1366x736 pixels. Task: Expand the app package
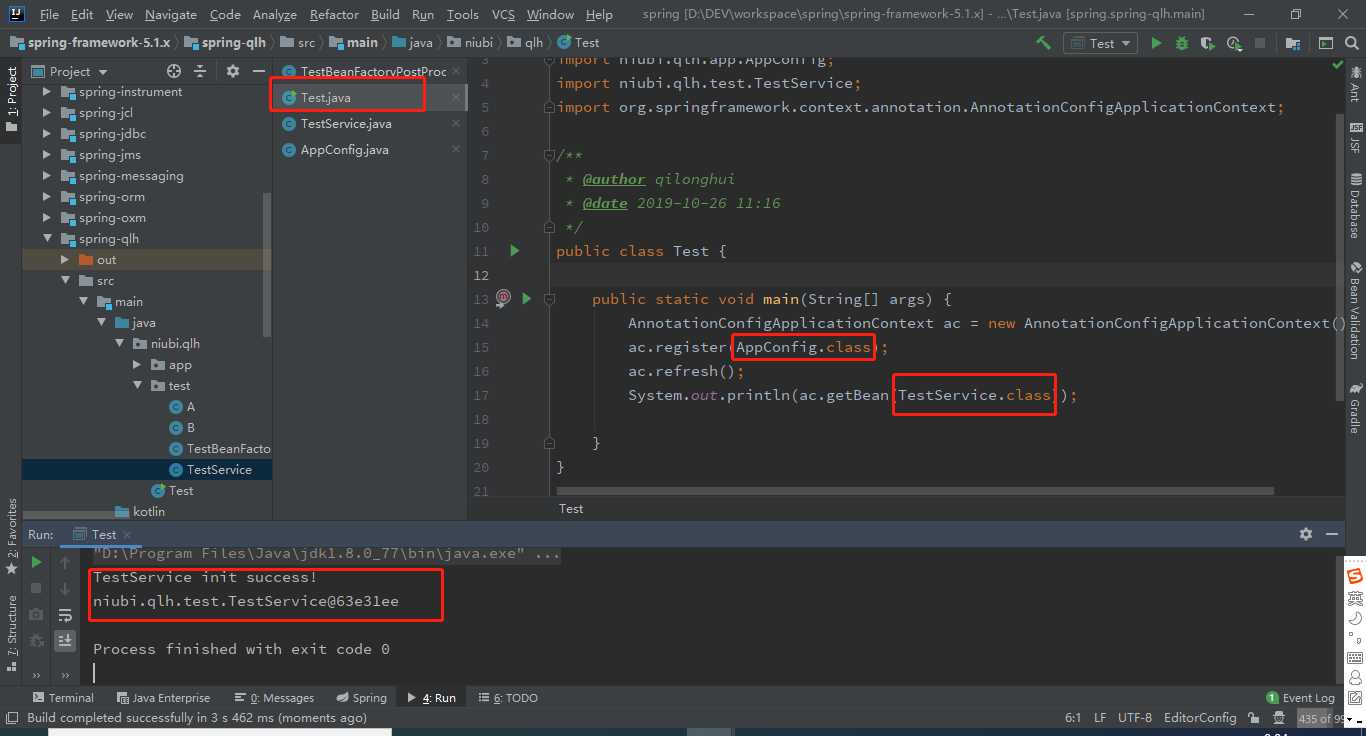pyautogui.click(x=137, y=365)
